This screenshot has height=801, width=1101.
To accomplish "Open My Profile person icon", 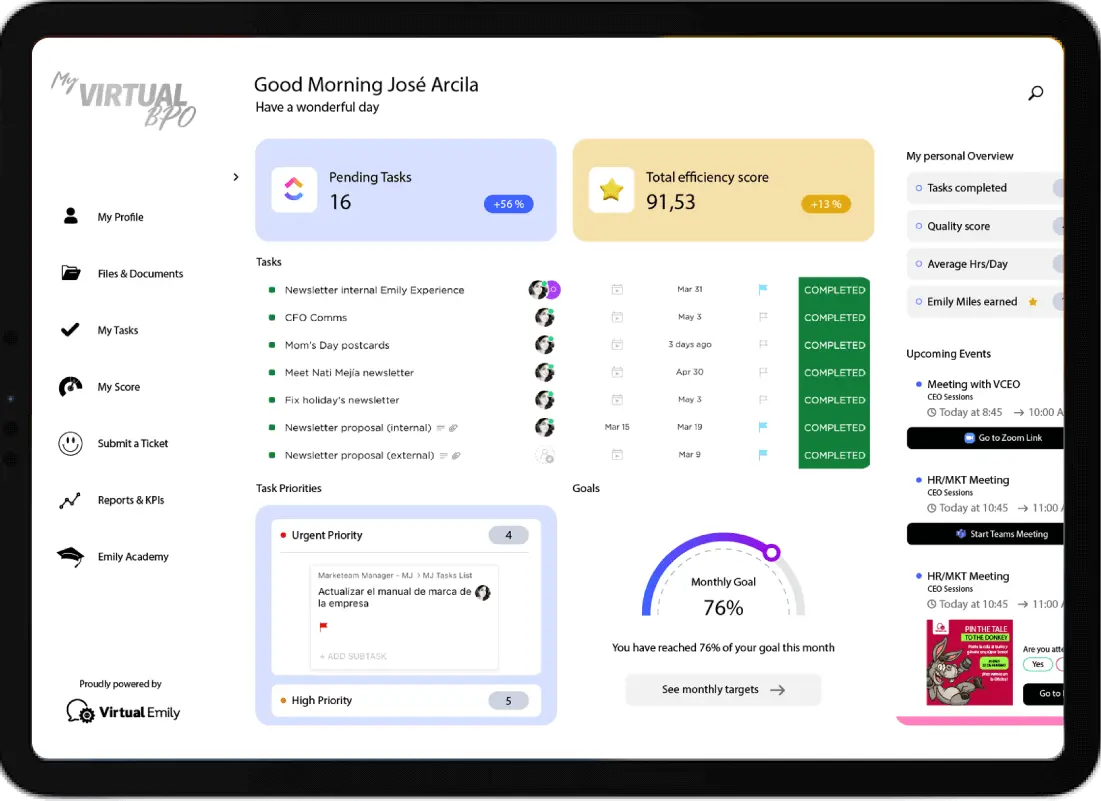I will [70, 217].
